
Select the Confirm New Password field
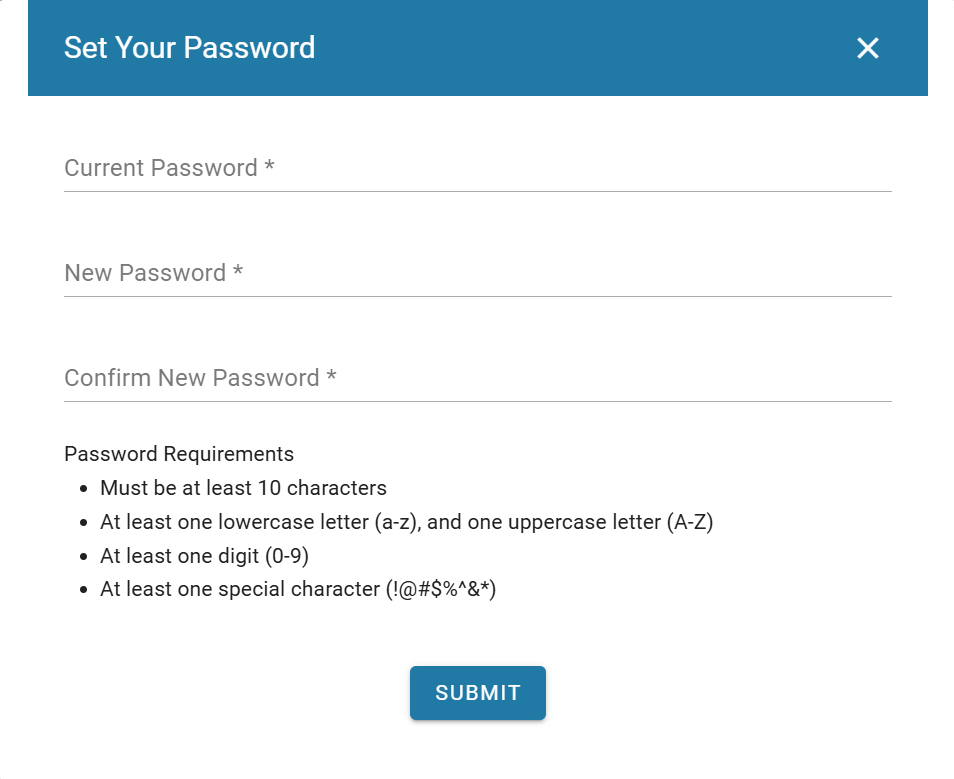coord(477,378)
